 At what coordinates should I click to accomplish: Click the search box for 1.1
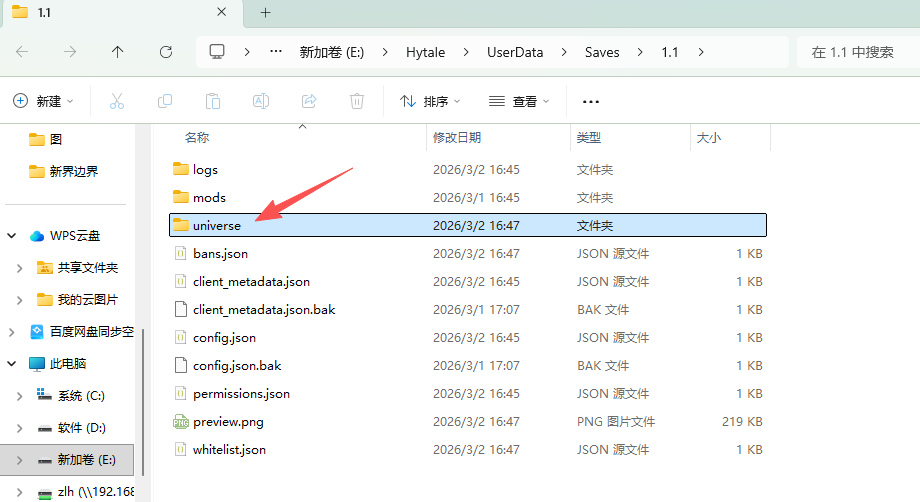pos(855,52)
